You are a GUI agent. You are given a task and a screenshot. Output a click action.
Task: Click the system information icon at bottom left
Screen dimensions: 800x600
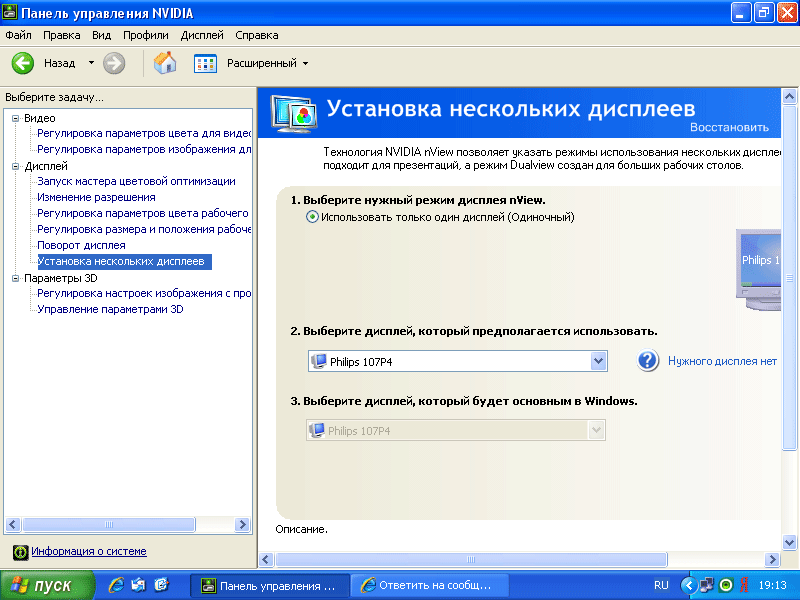point(20,552)
